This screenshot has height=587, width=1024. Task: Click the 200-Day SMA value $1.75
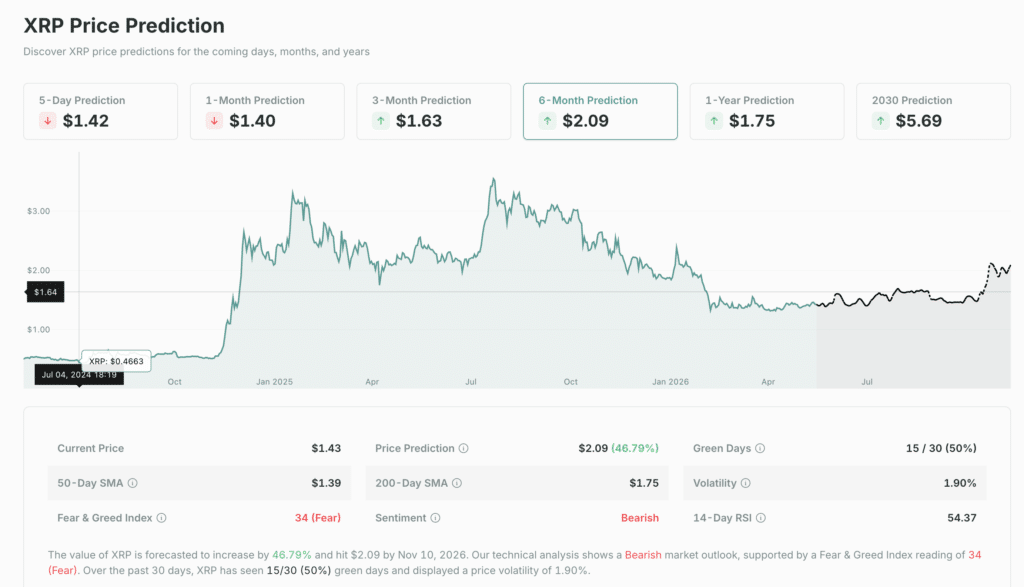click(644, 483)
